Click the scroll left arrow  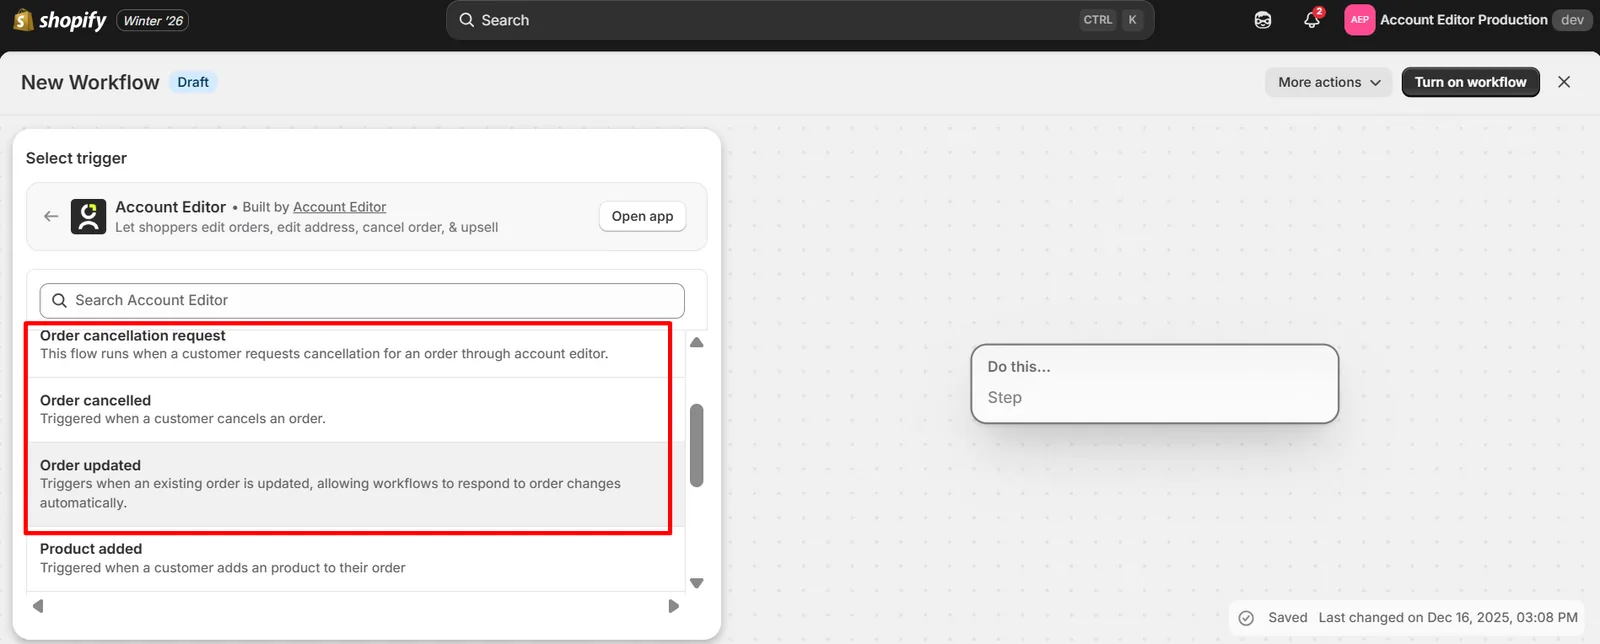tap(38, 606)
